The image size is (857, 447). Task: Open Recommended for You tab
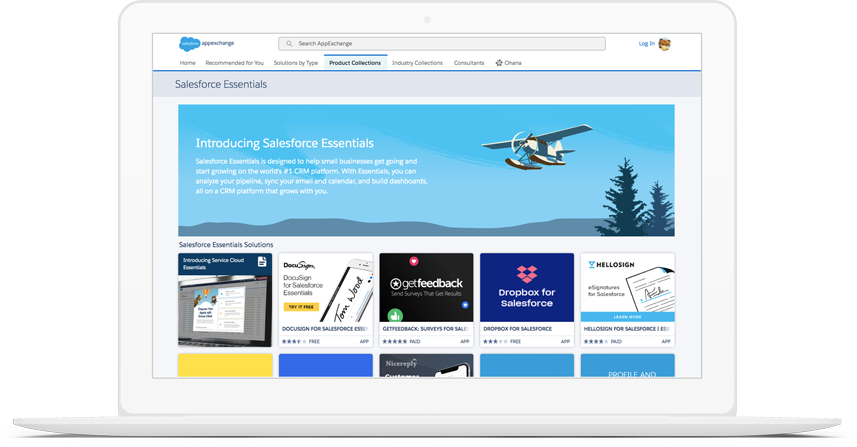click(234, 63)
